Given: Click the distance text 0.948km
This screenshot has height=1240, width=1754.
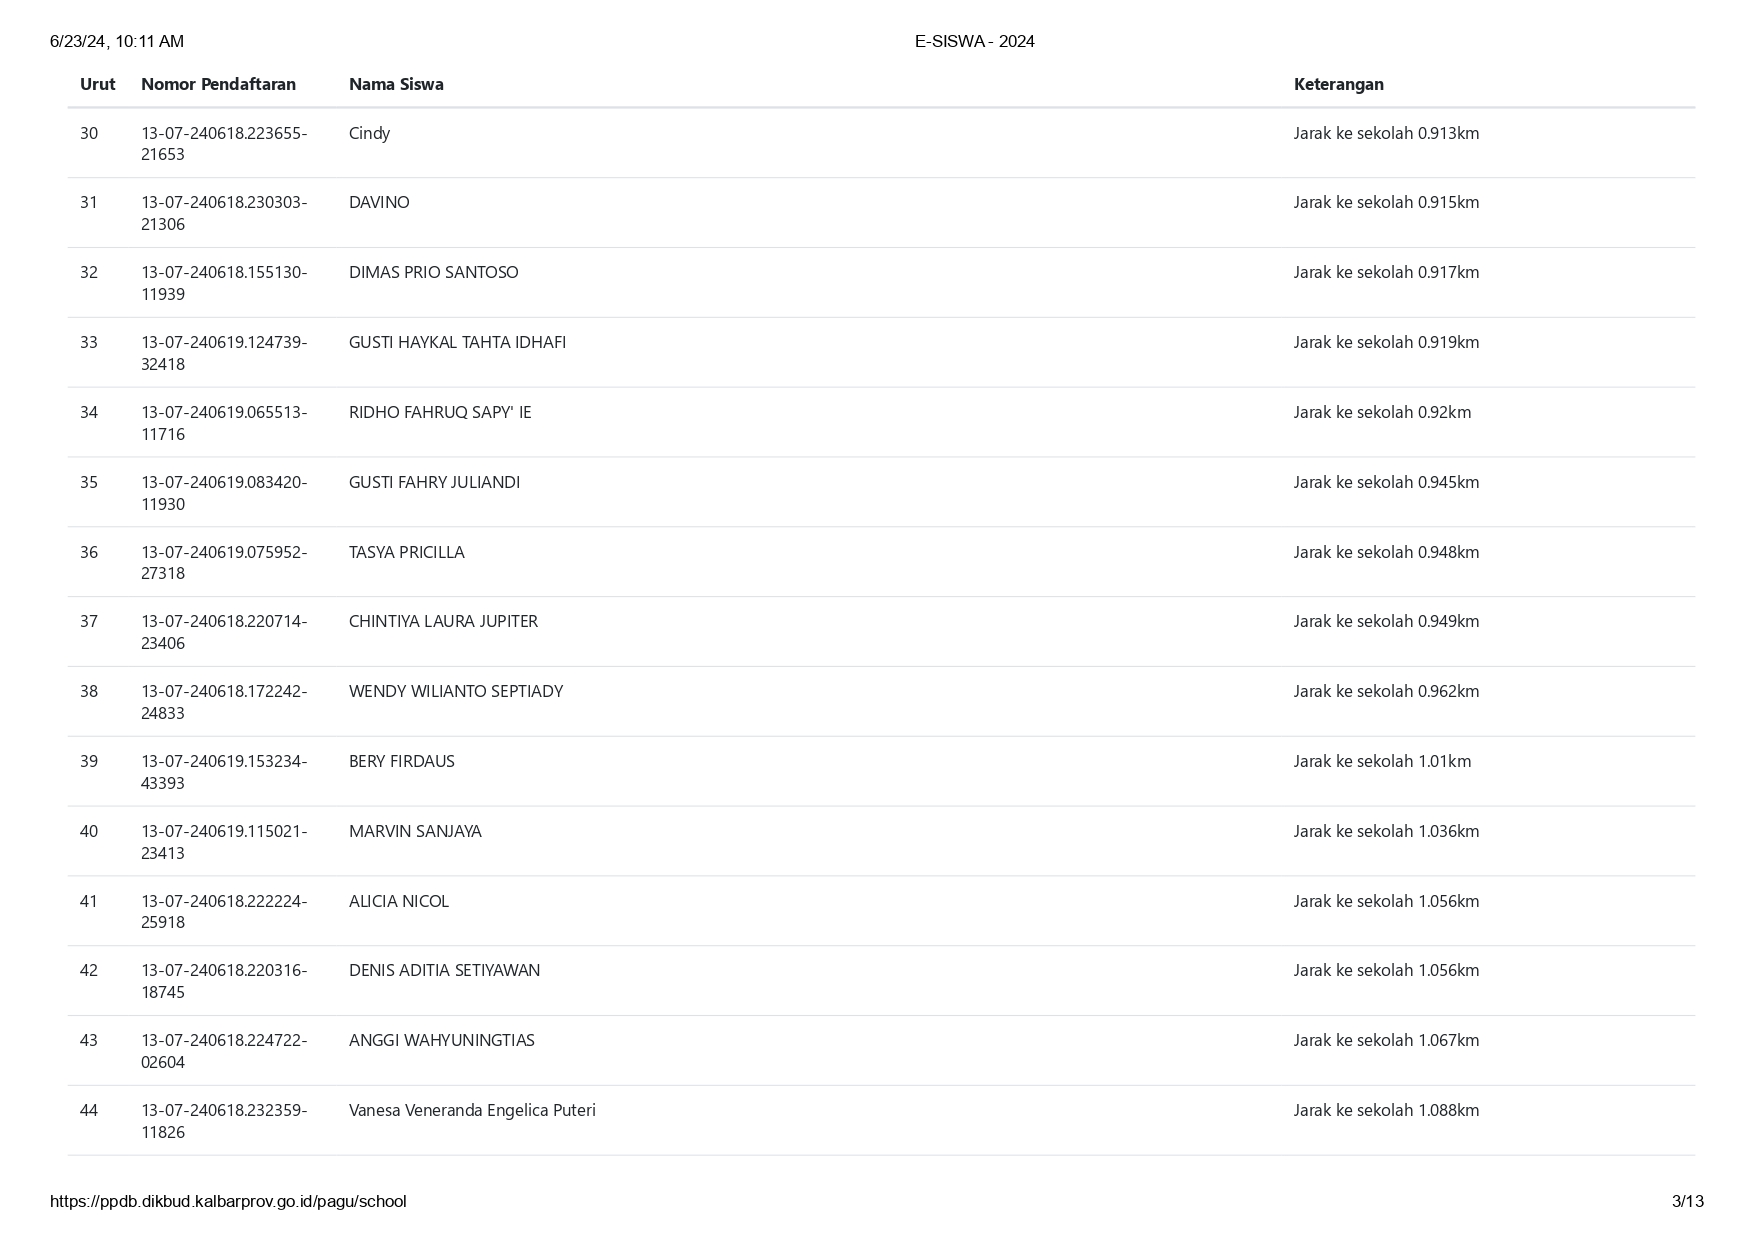Looking at the screenshot, I should point(1386,552).
